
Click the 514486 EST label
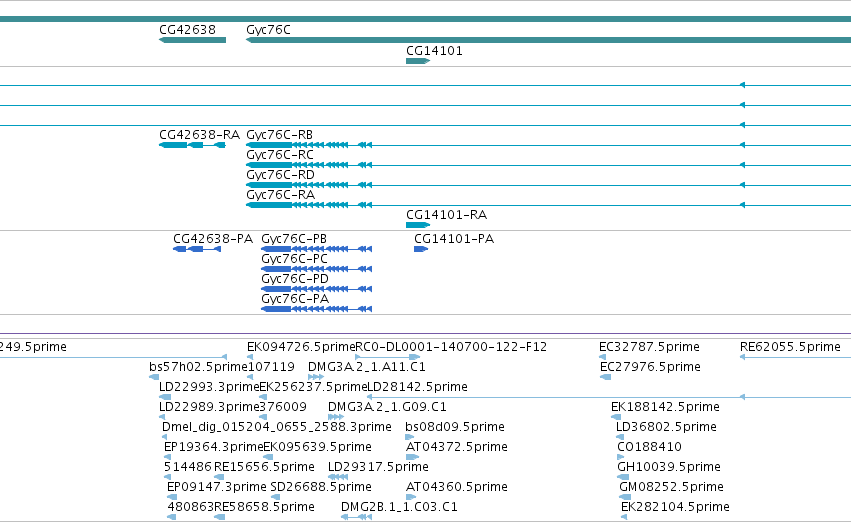point(188,467)
